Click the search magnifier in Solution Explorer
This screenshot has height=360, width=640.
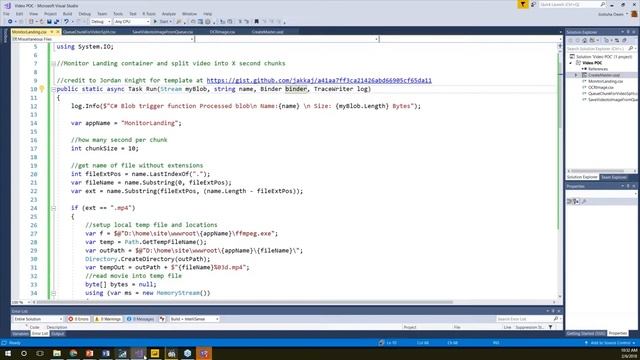[x=630, y=49]
